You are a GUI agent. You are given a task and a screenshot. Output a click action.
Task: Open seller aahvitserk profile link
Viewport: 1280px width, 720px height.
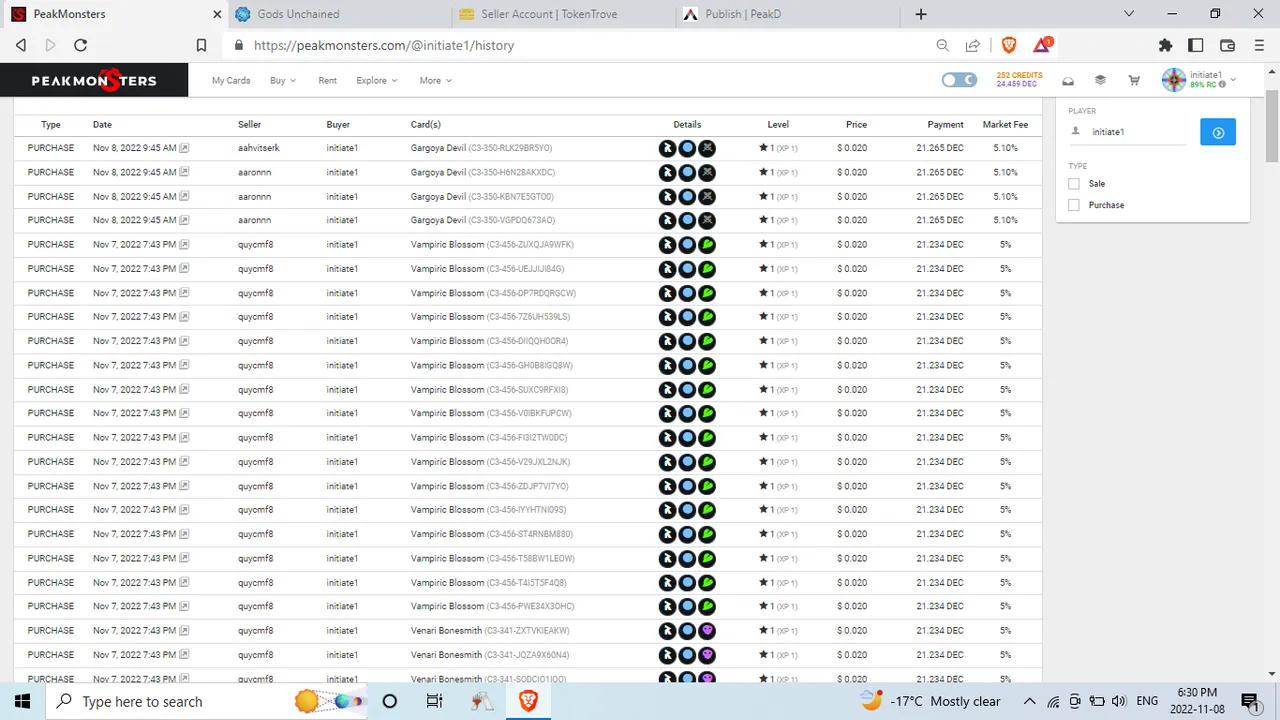258,148
